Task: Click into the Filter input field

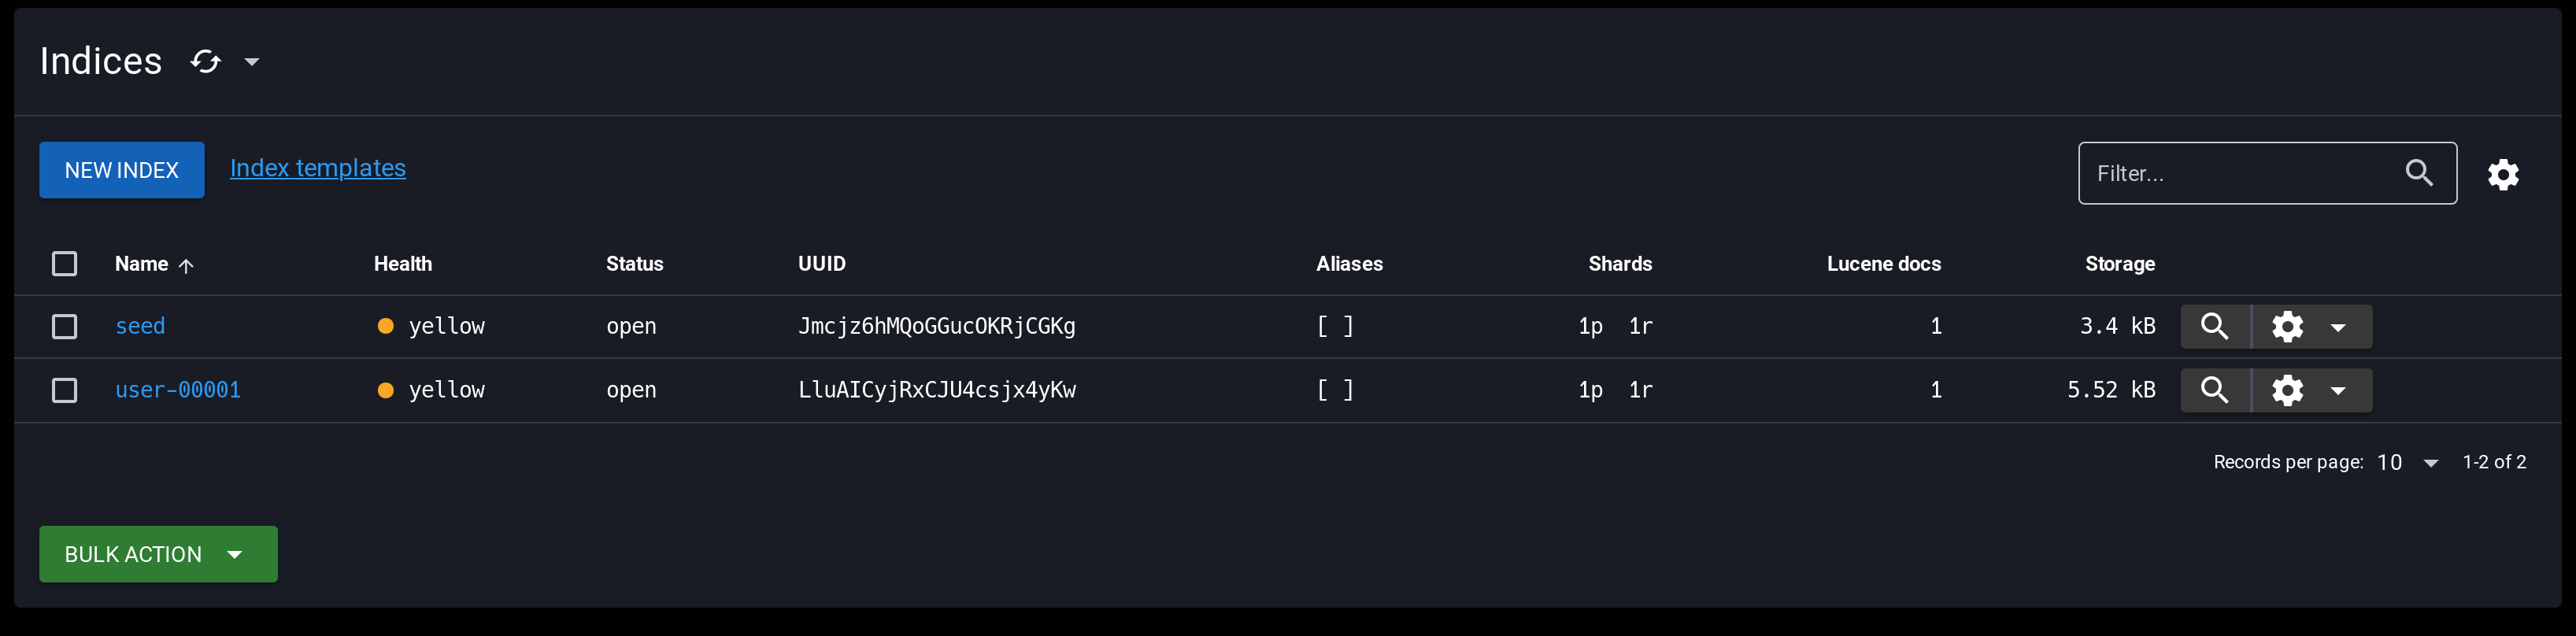Action: coord(2240,174)
